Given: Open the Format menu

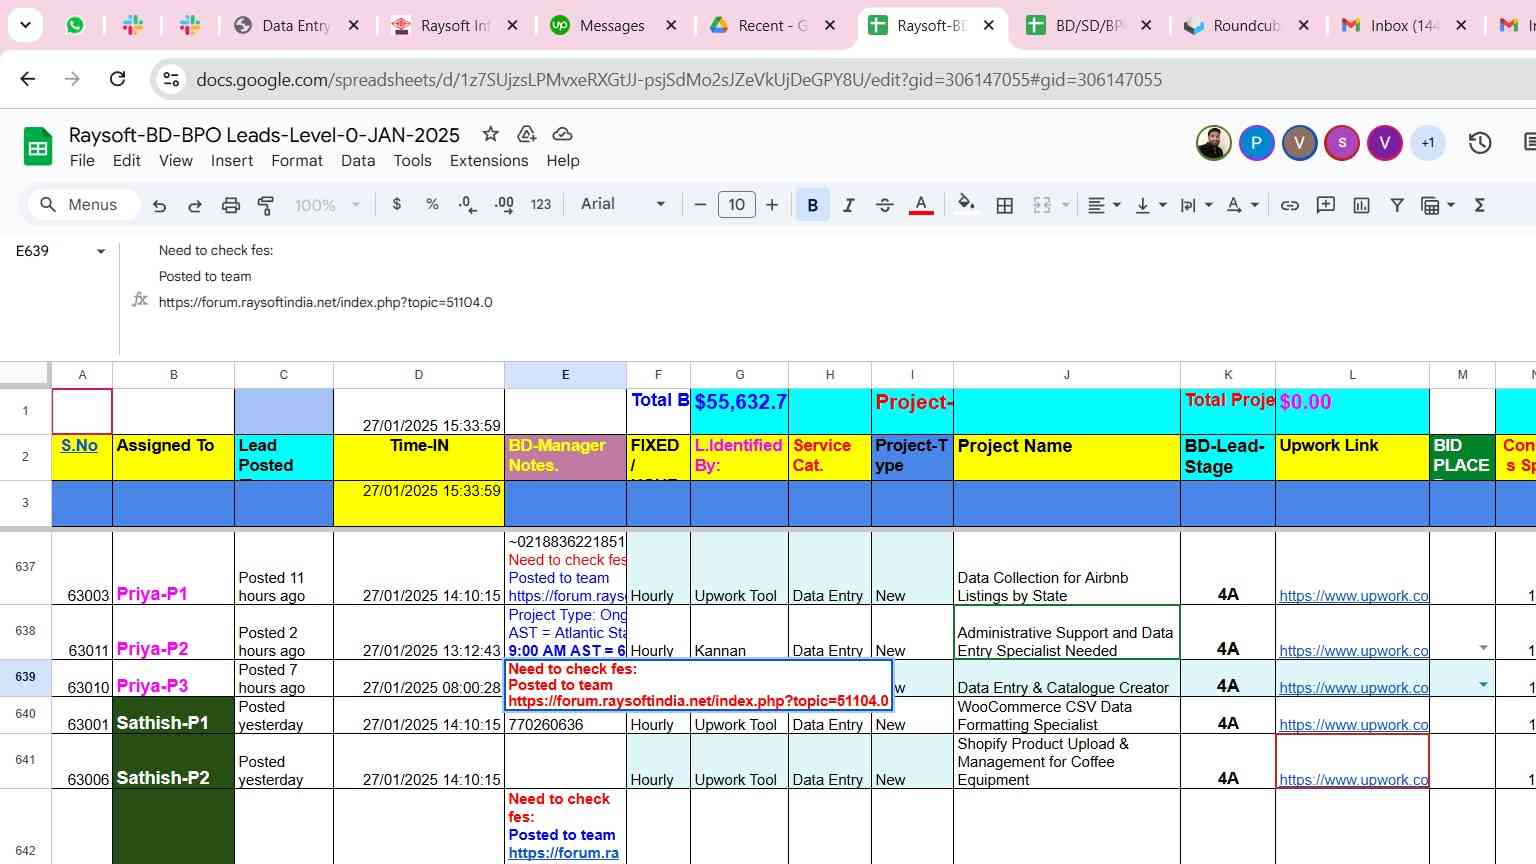Looking at the screenshot, I should (x=297, y=161).
